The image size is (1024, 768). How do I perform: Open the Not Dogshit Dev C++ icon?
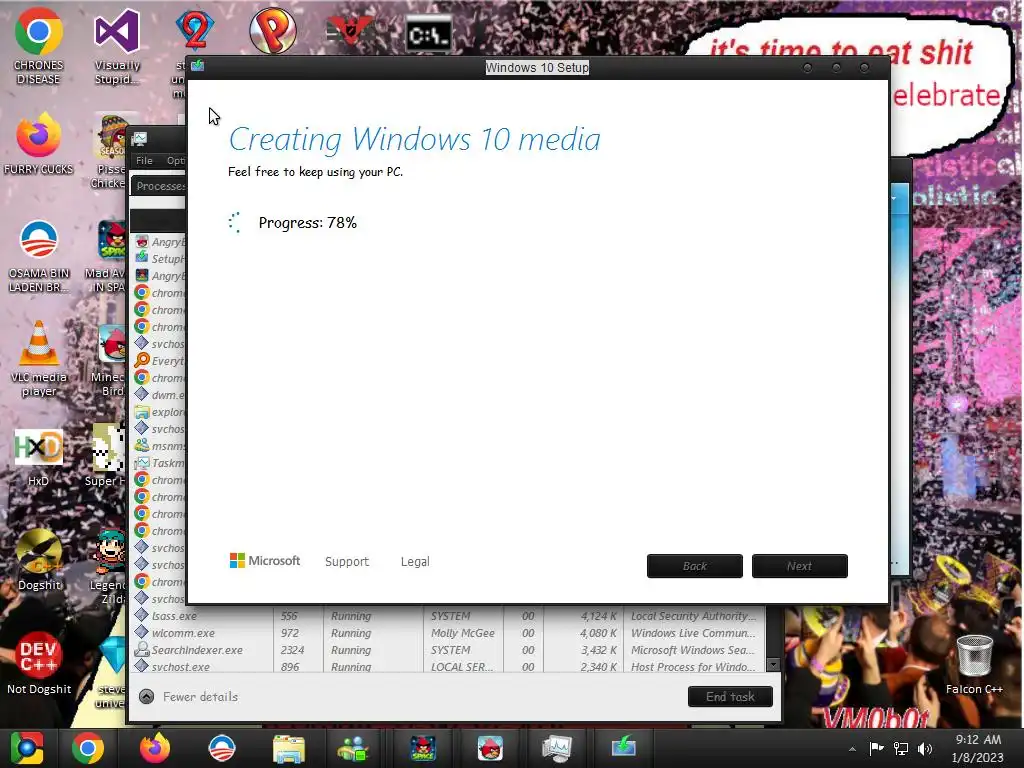pos(39,664)
